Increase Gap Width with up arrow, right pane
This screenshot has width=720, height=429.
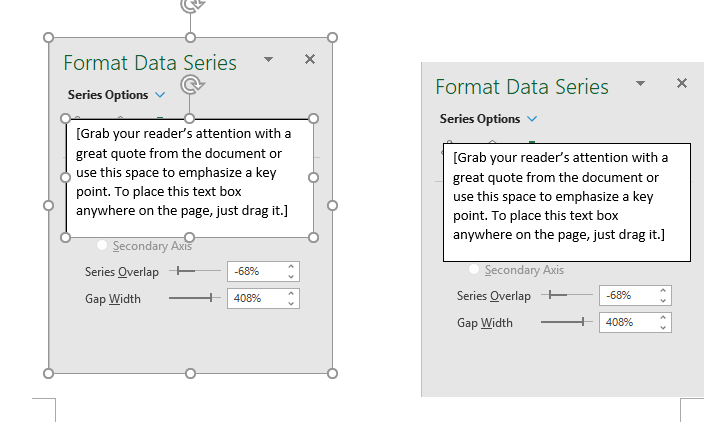pos(663,317)
